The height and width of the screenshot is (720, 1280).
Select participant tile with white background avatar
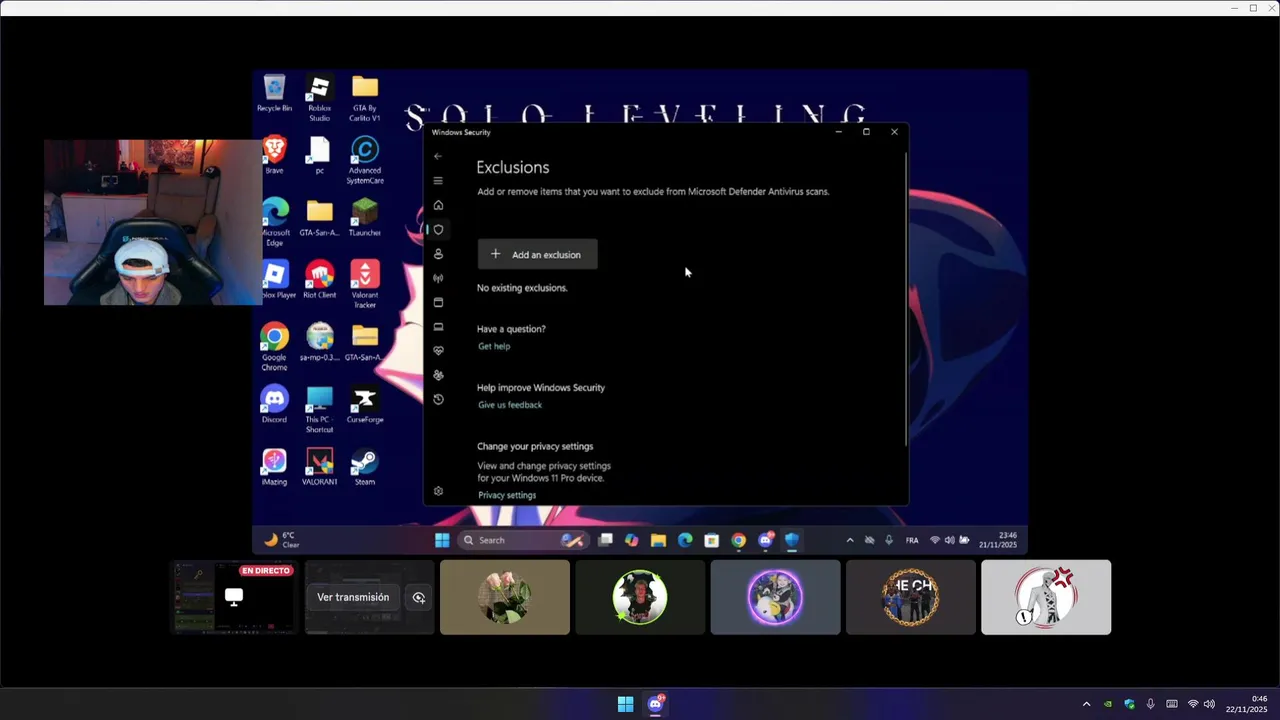[x=1046, y=597]
